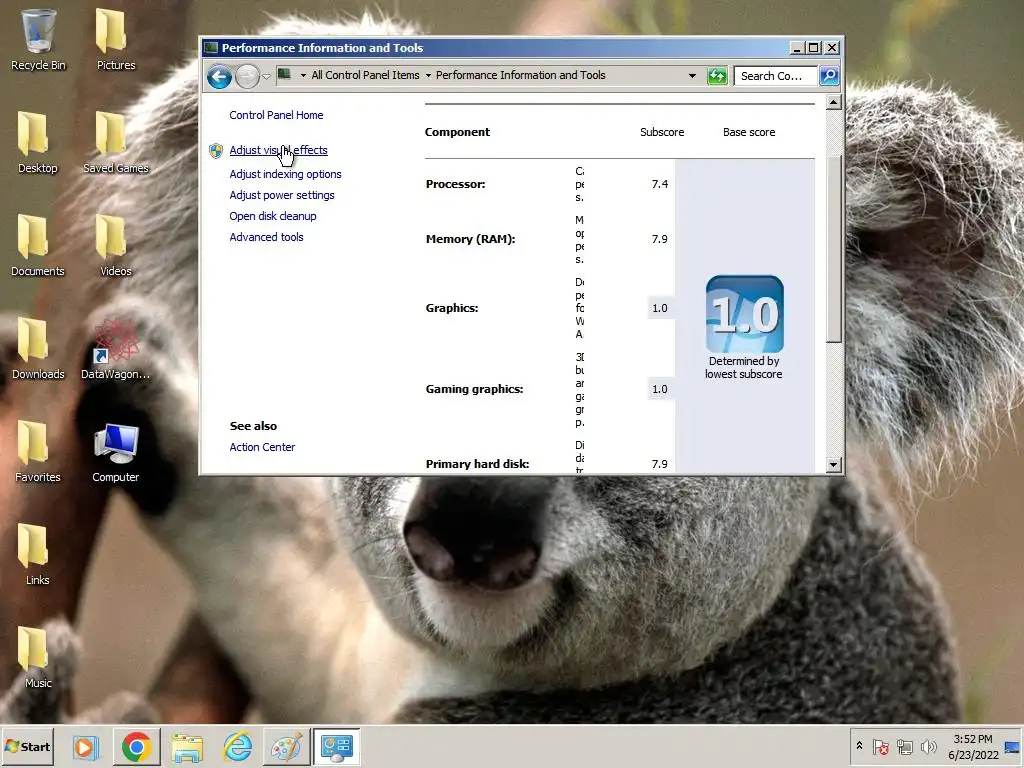1024x768 pixels.
Task: Select the Desktop folder icon
Action: coord(37,144)
